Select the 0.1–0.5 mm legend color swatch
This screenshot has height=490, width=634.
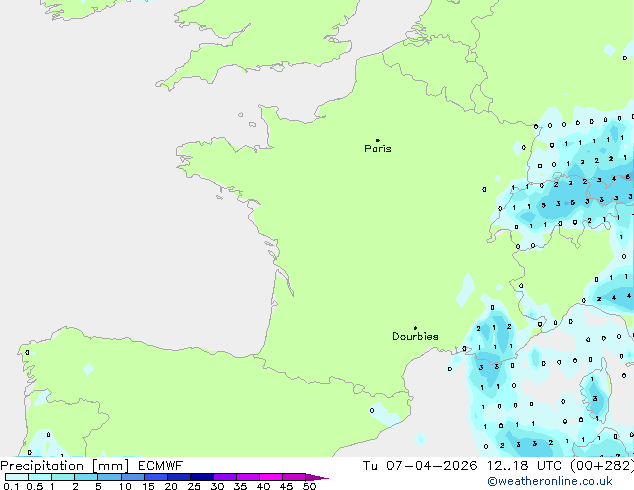17,477
